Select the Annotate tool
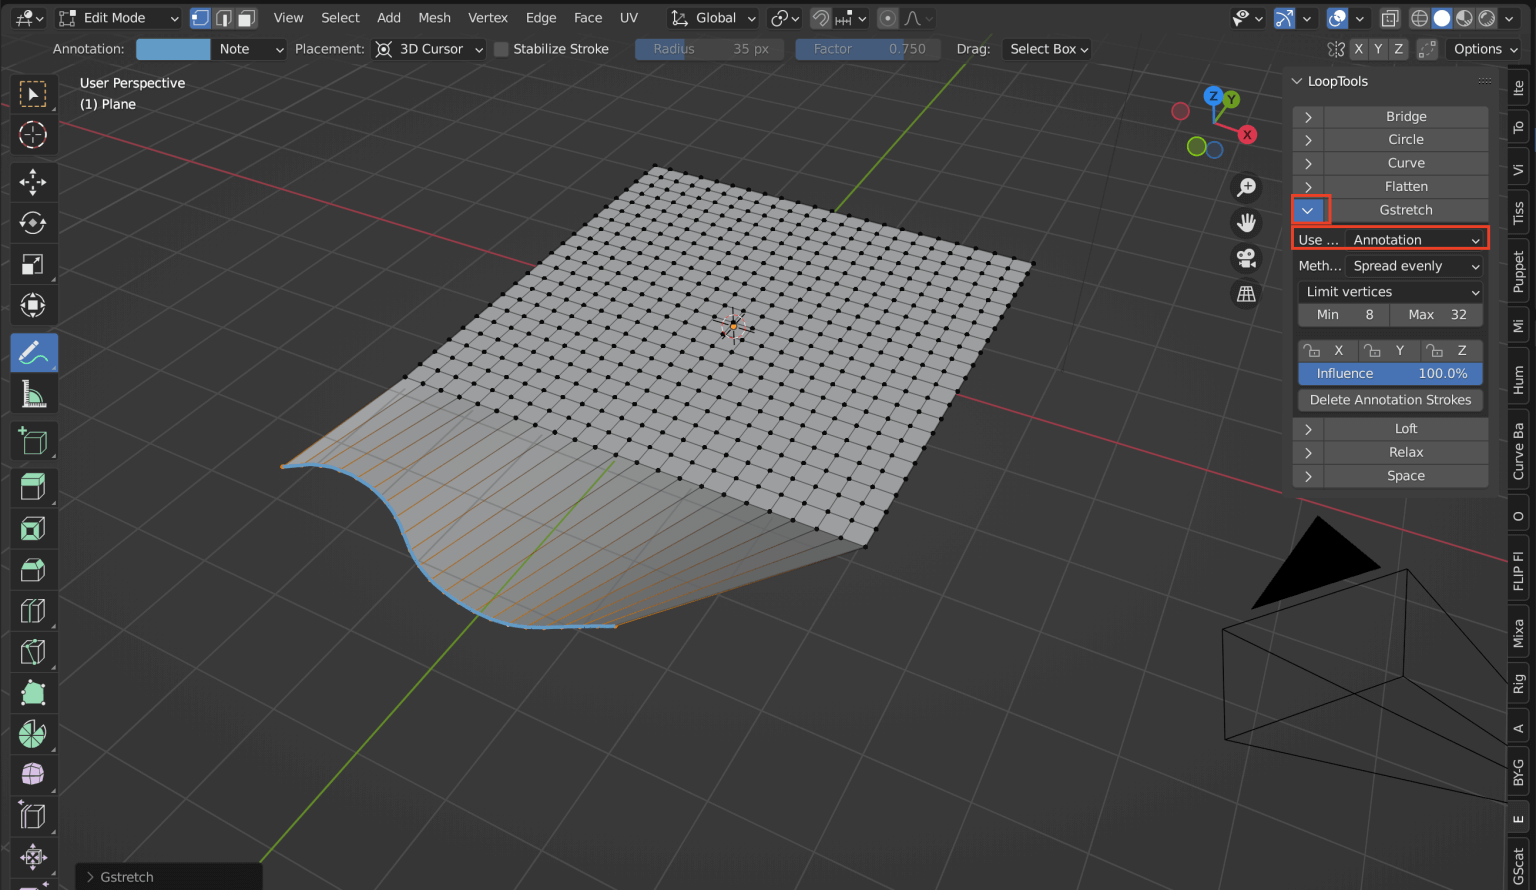The width and height of the screenshot is (1536, 890). pos(33,352)
